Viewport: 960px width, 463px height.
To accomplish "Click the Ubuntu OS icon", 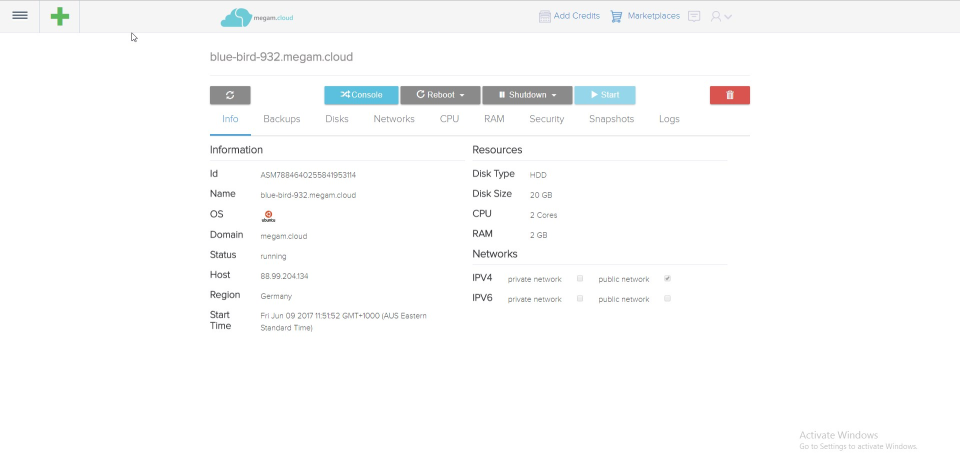I will (268, 216).
